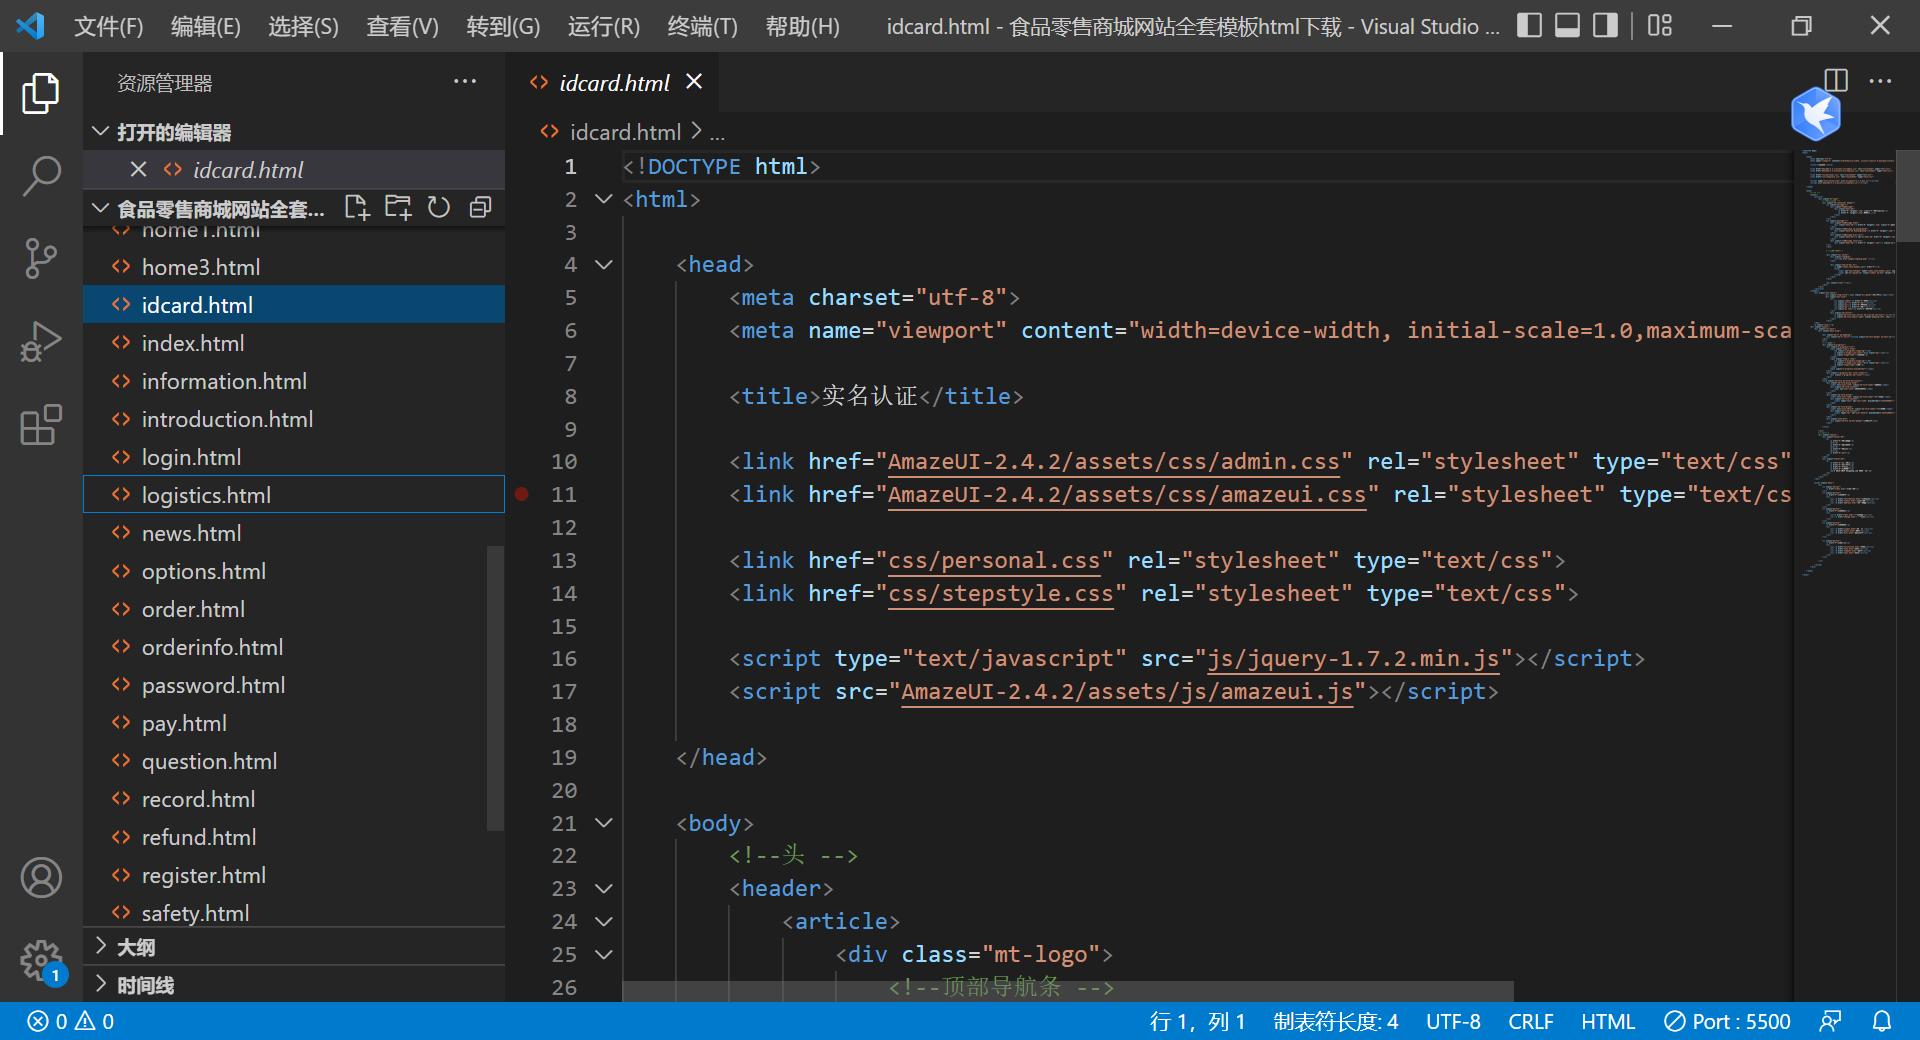Open the Manage gear settings icon
The width and height of the screenshot is (1920, 1040).
(41, 961)
